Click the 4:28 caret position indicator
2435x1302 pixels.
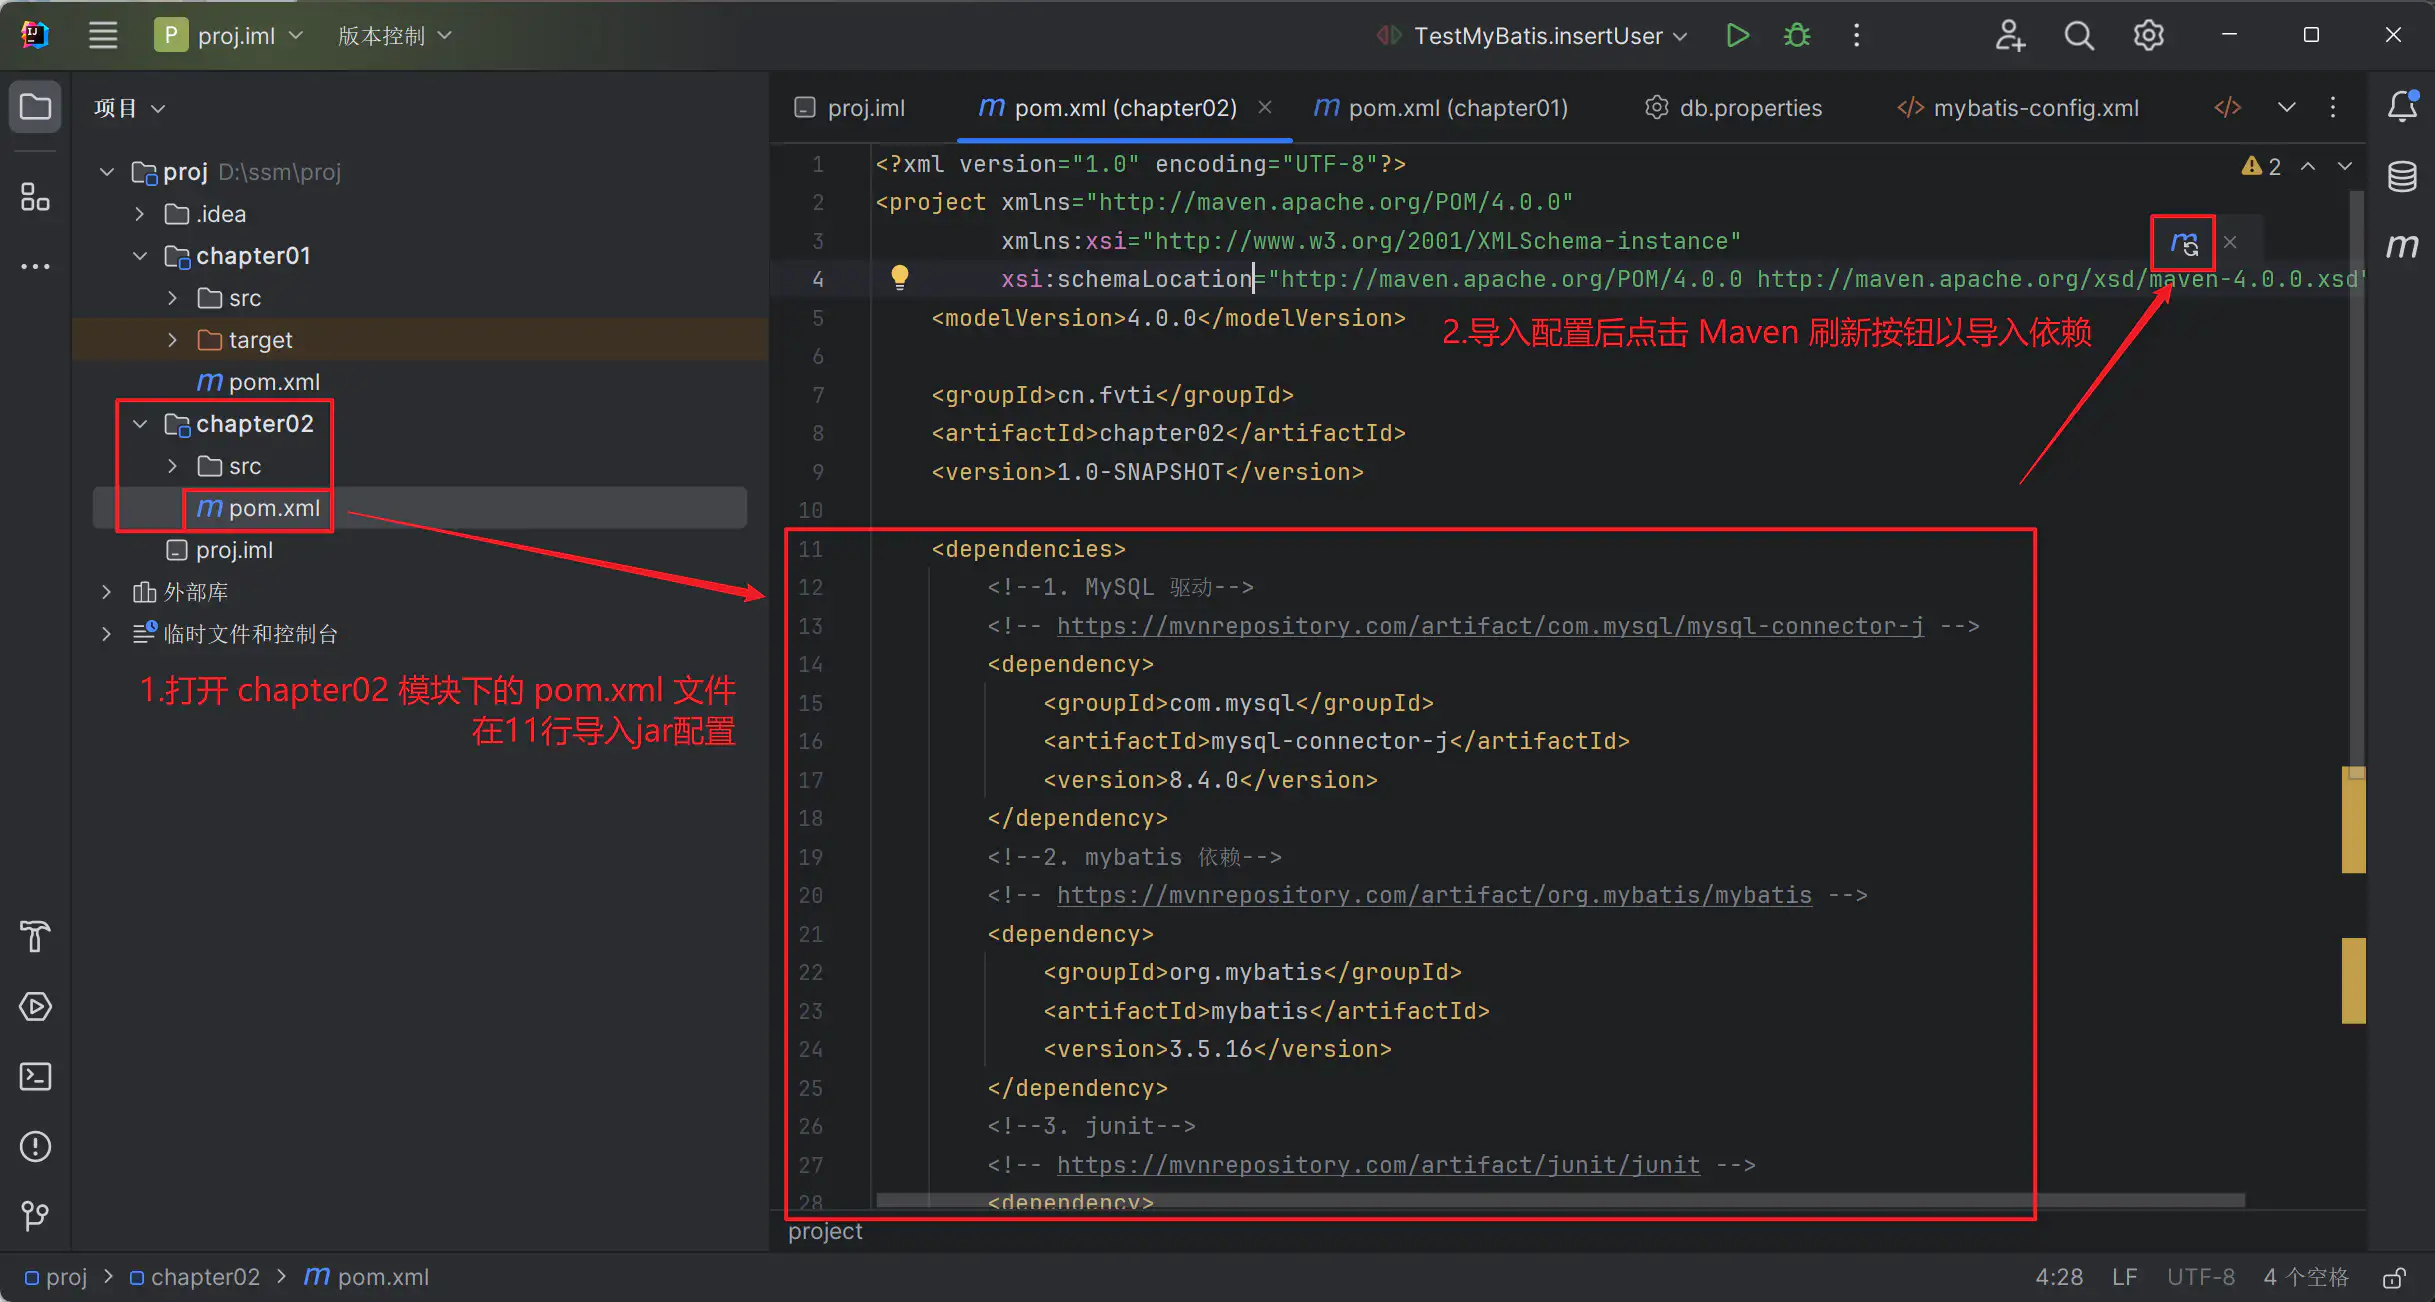coord(2059,1277)
